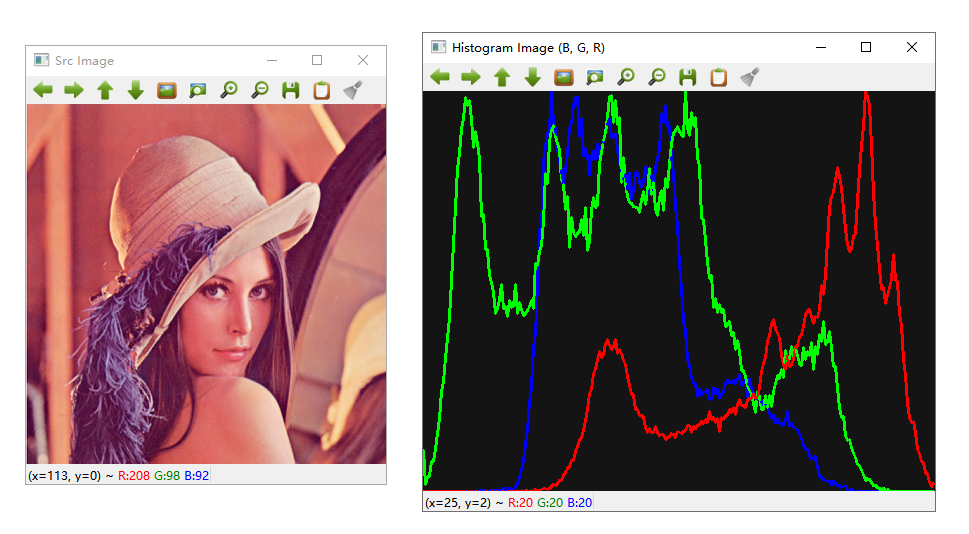
Task: Reset zoom to original size in Histogram window
Action: point(564,77)
